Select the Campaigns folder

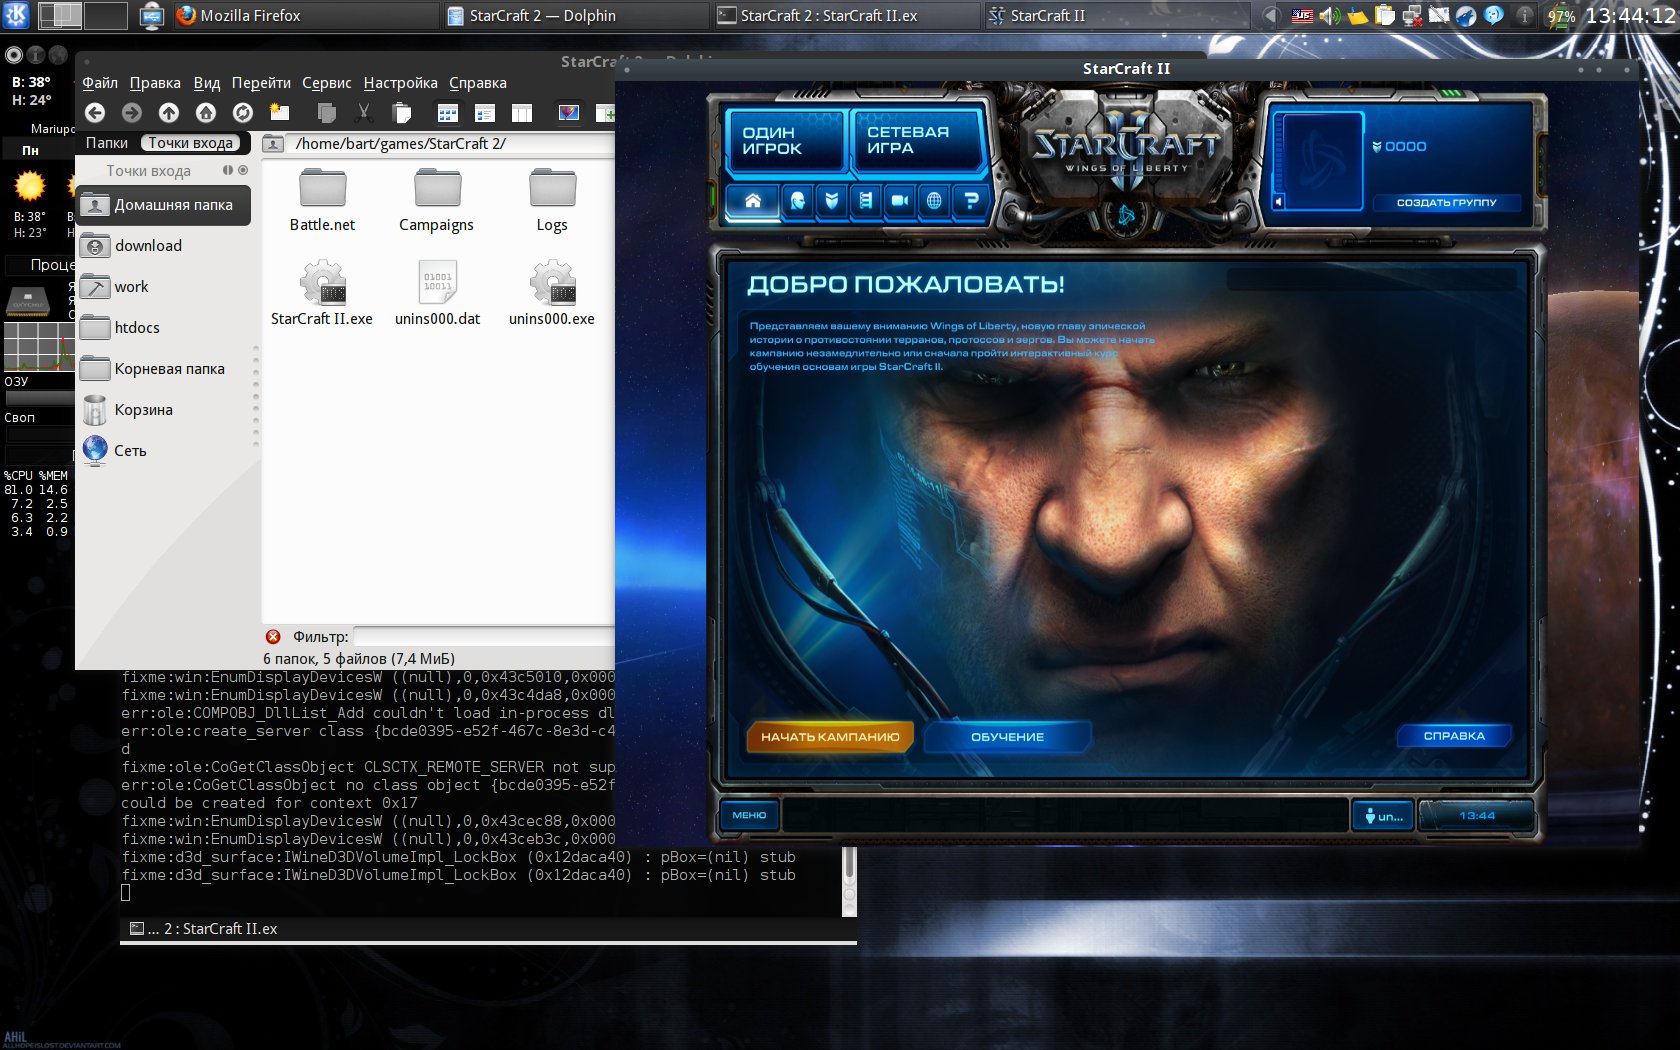437,200
